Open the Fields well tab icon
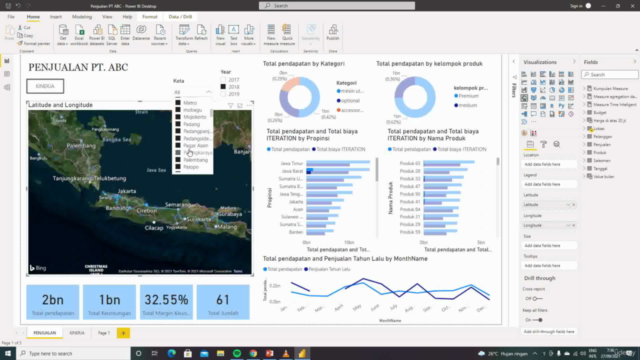 coord(530,144)
